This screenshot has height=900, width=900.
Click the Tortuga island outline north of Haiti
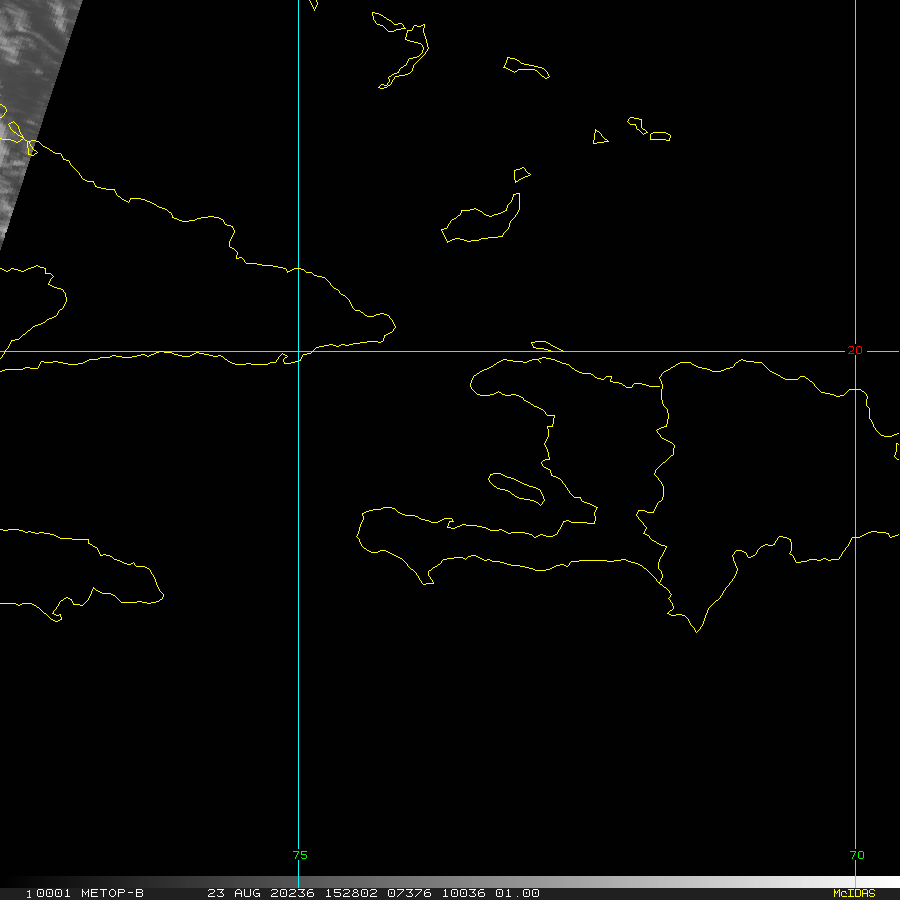click(546, 346)
